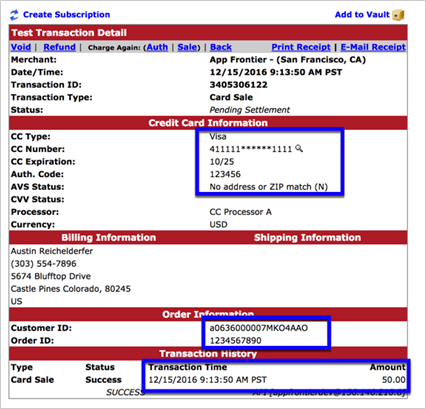Click the Credit Card Information section header
426x409 pixels.
coord(208,123)
